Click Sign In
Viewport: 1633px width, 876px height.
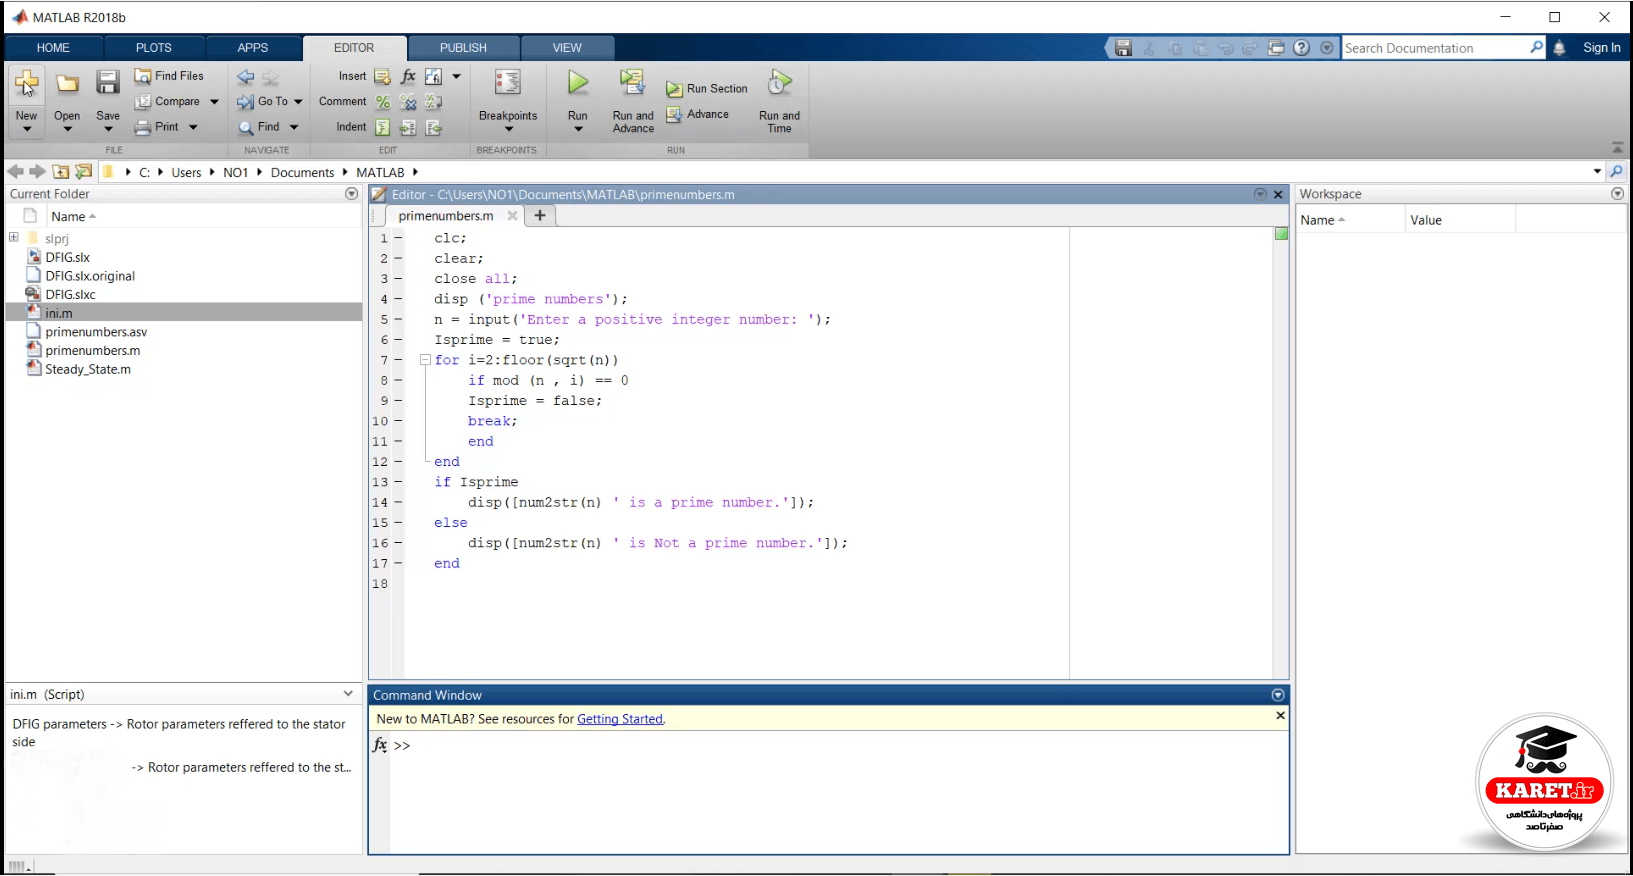(1601, 48)
